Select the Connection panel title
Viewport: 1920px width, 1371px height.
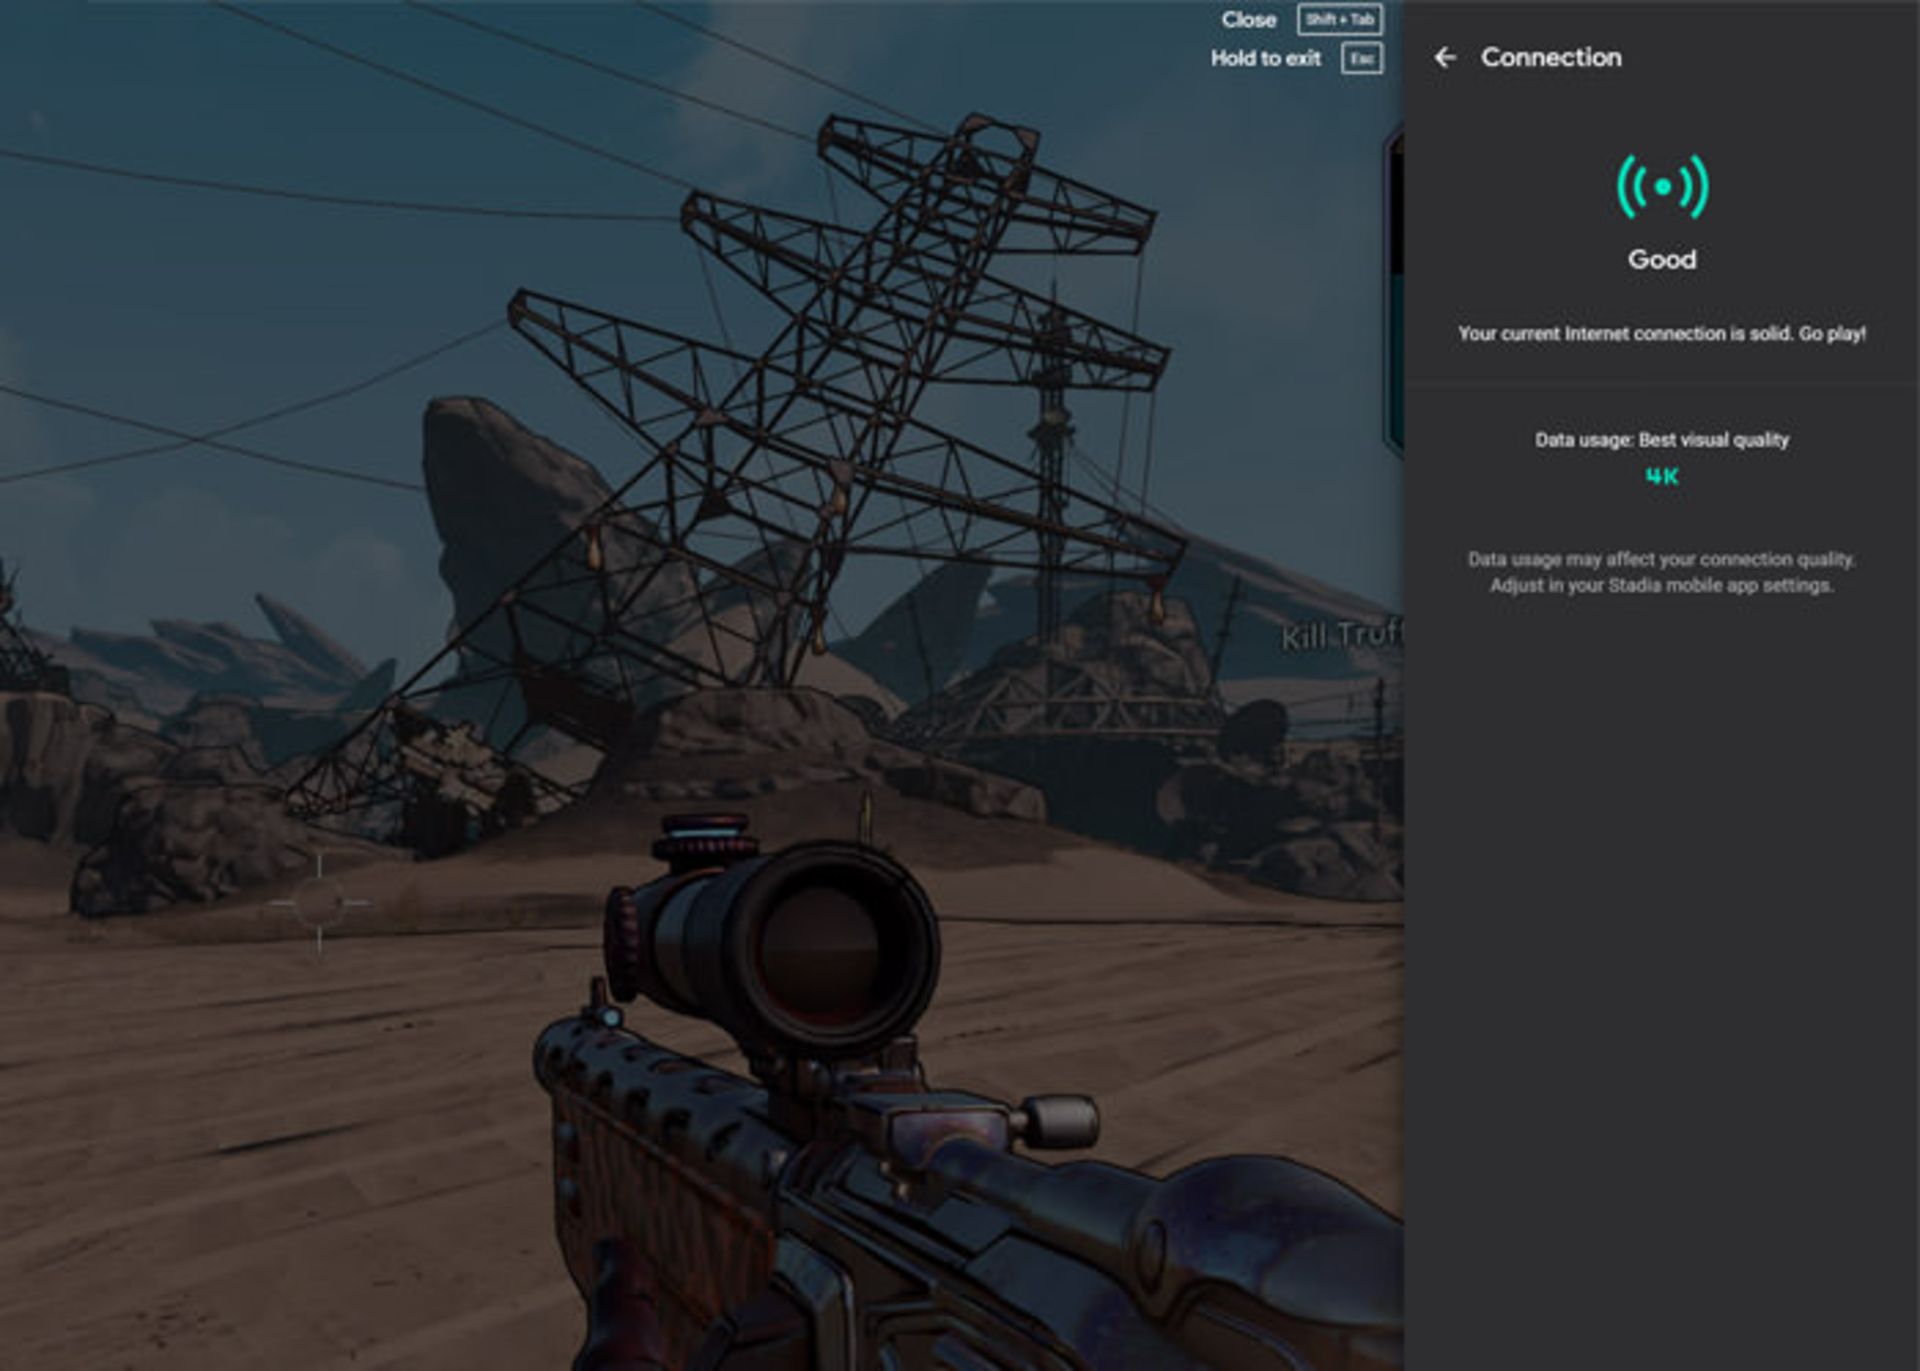pos(1551,58)
